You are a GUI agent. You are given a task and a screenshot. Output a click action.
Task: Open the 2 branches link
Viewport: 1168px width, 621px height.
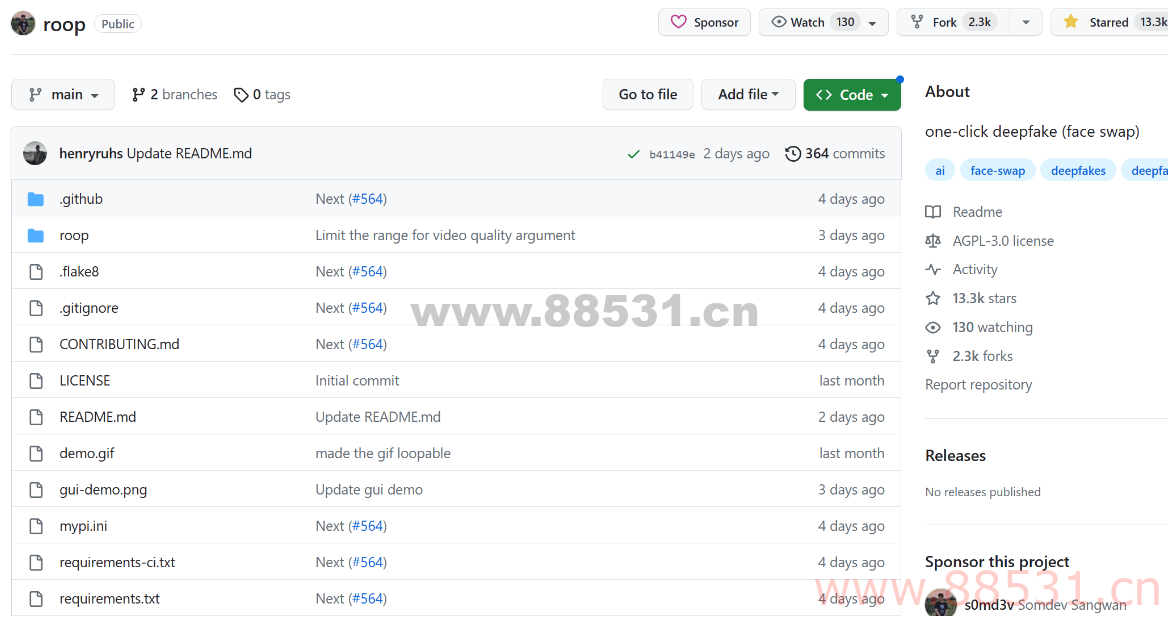(175, 95)
